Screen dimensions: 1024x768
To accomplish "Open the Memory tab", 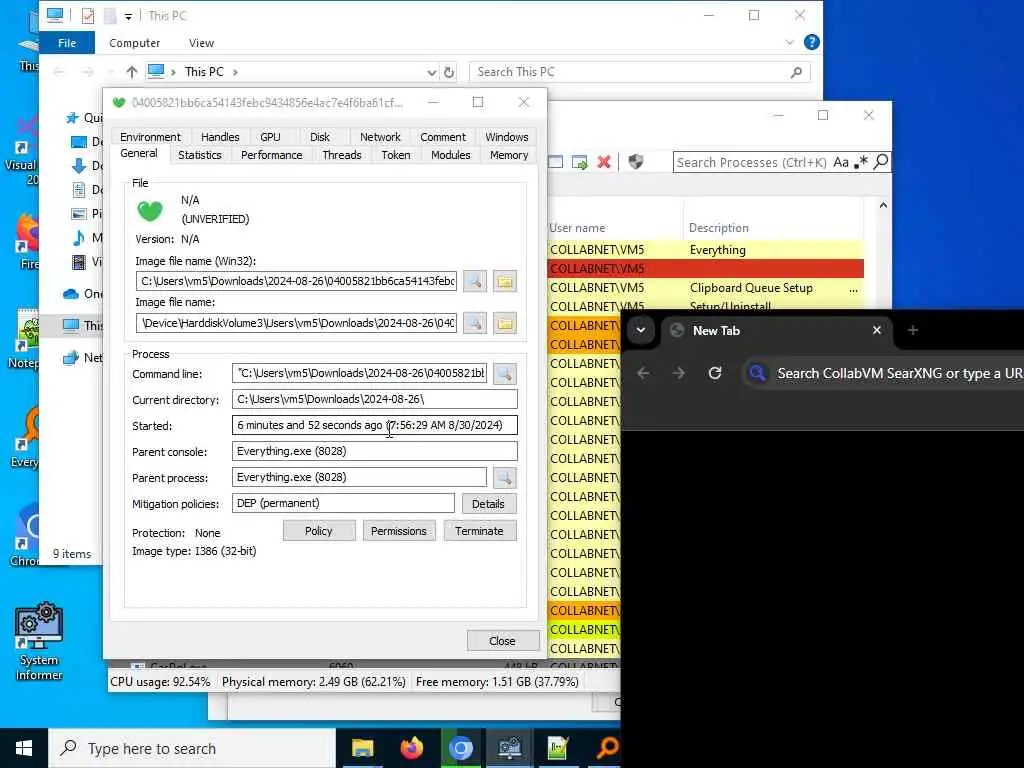I will point(509,155).
